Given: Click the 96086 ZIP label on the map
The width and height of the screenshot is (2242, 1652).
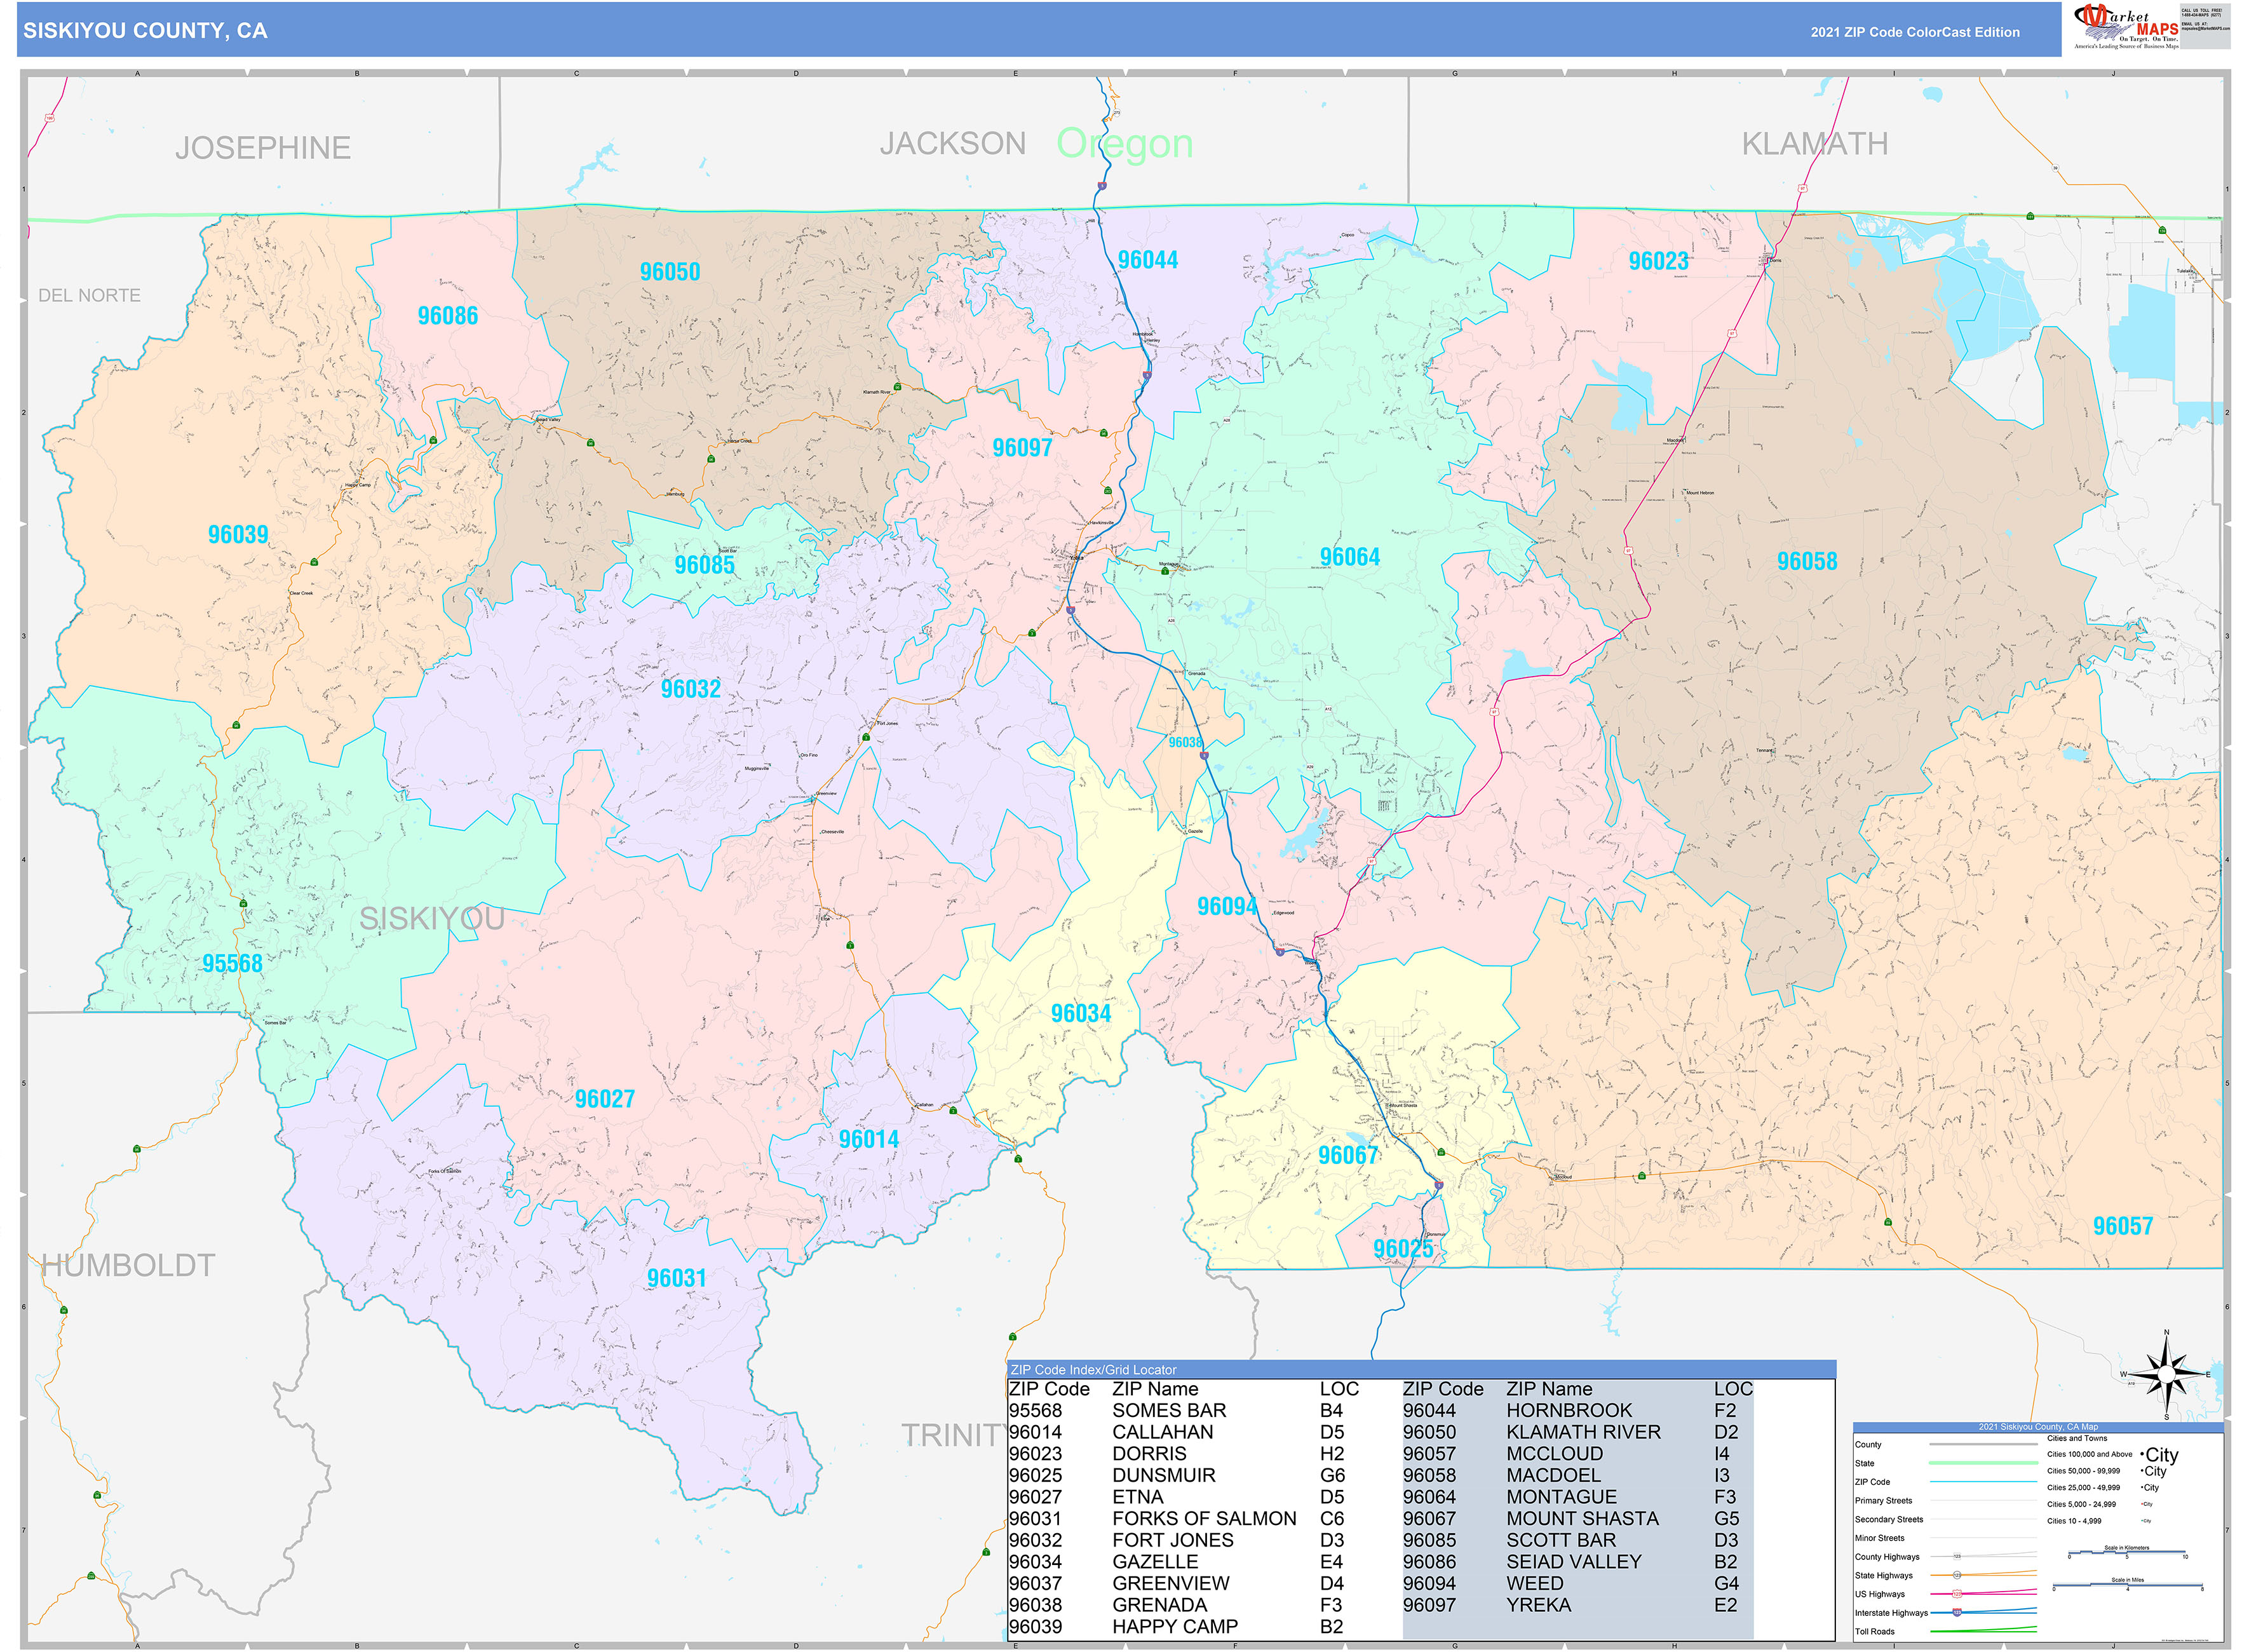Looking at the screenshot, I should [x=448, y=316].
